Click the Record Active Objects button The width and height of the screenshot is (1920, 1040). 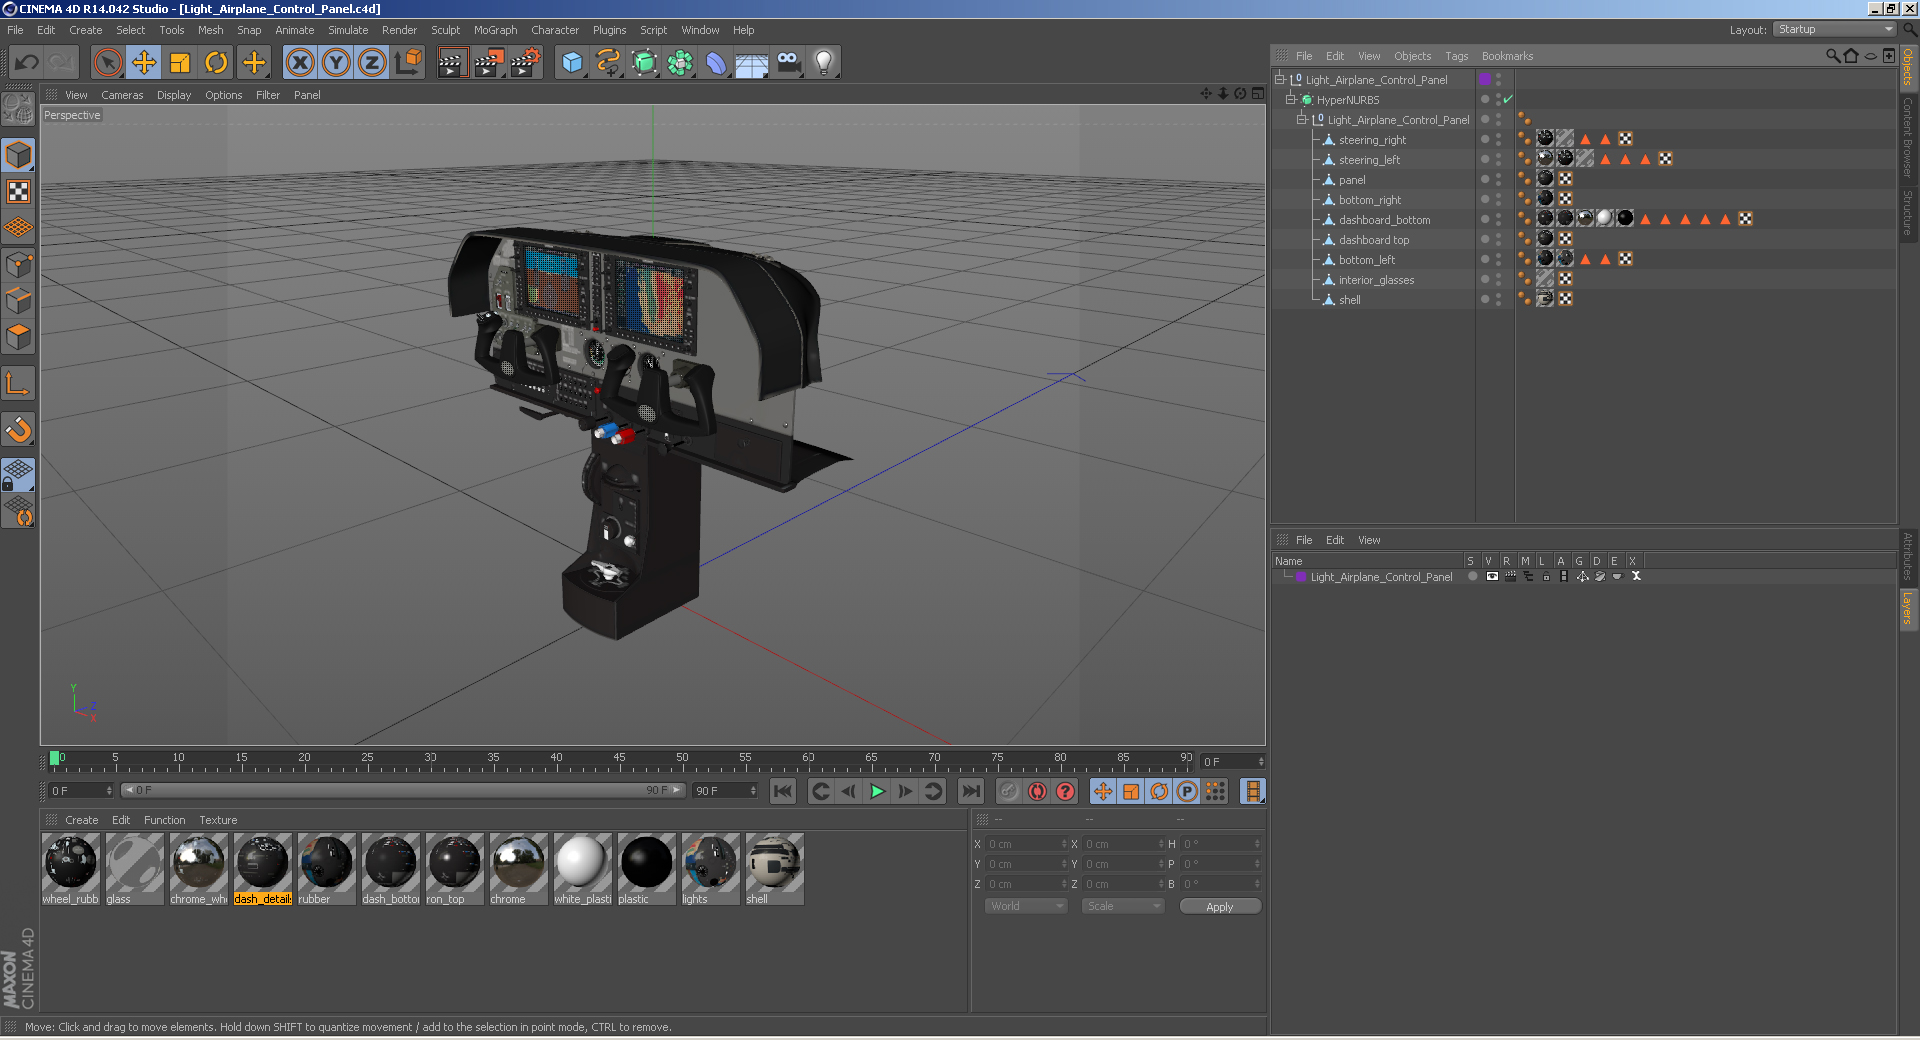click(1009, 791)
